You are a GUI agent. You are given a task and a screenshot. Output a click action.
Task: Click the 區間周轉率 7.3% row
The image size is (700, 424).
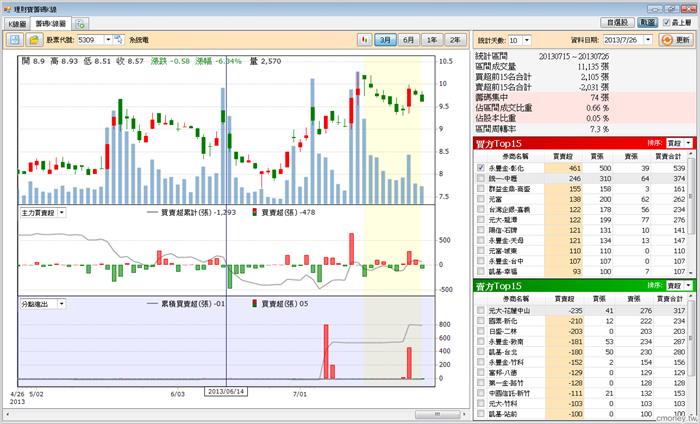point(585,129)
